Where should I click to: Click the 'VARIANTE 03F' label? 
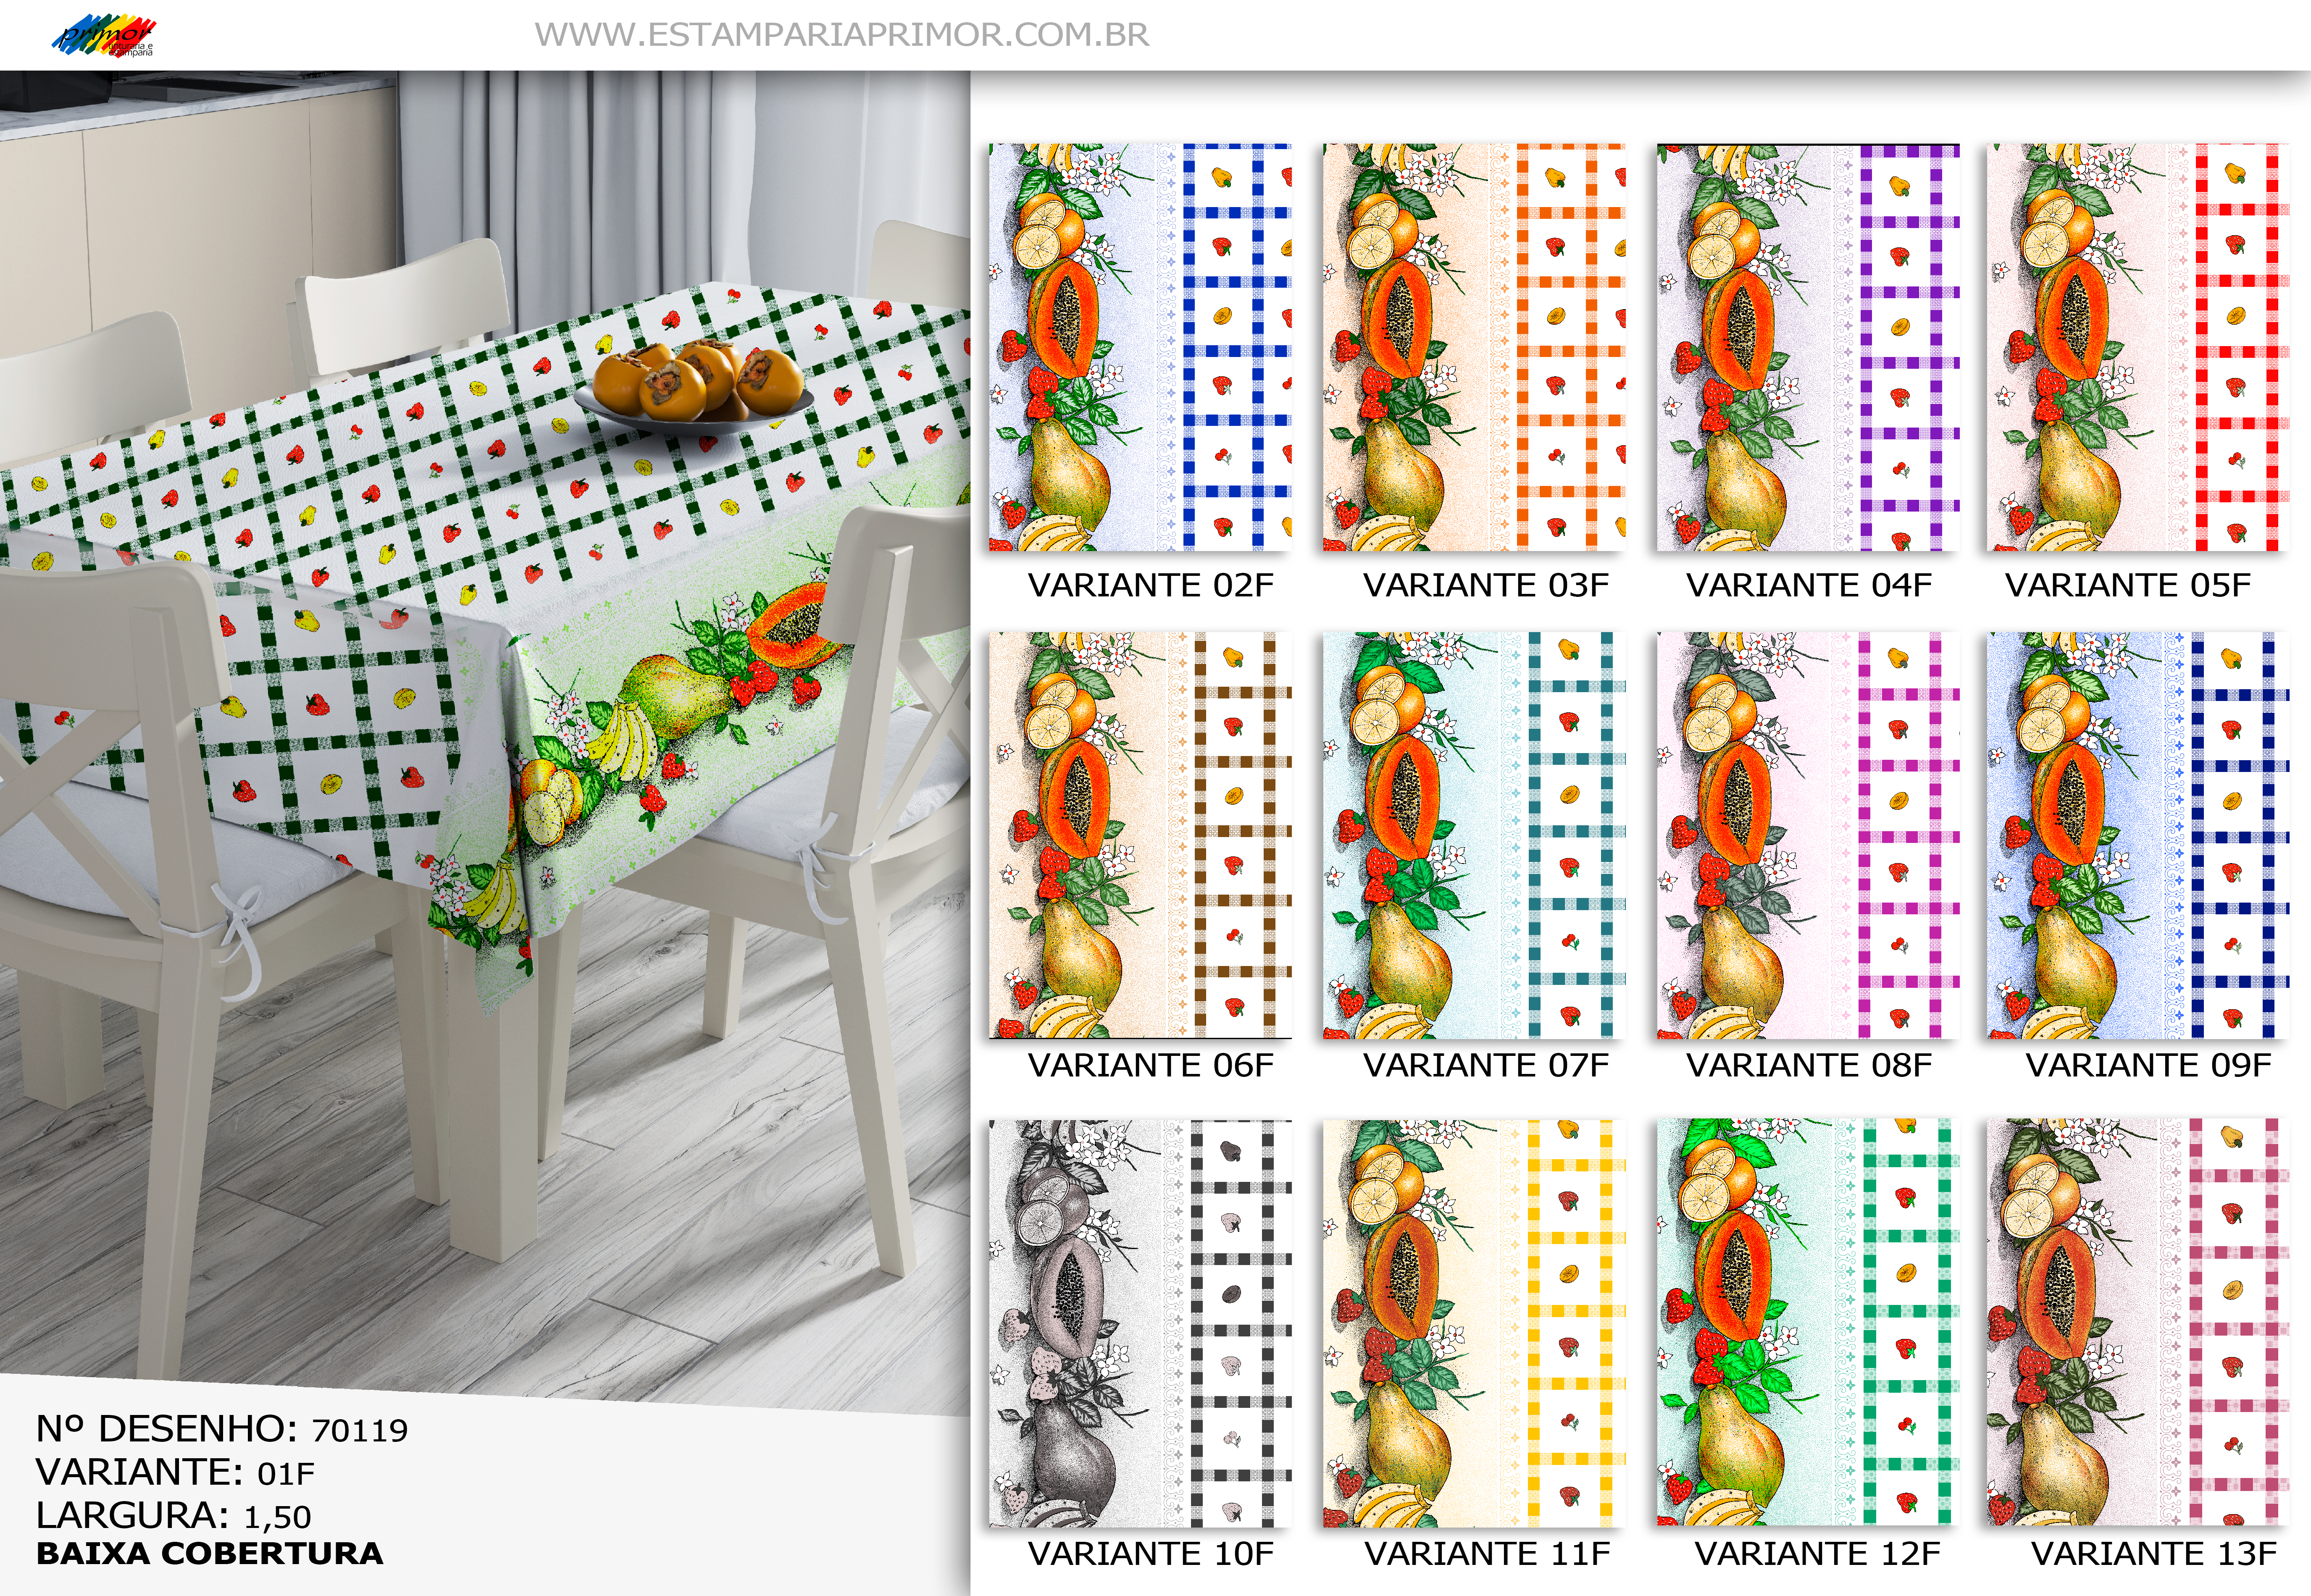click(1486, 585)
